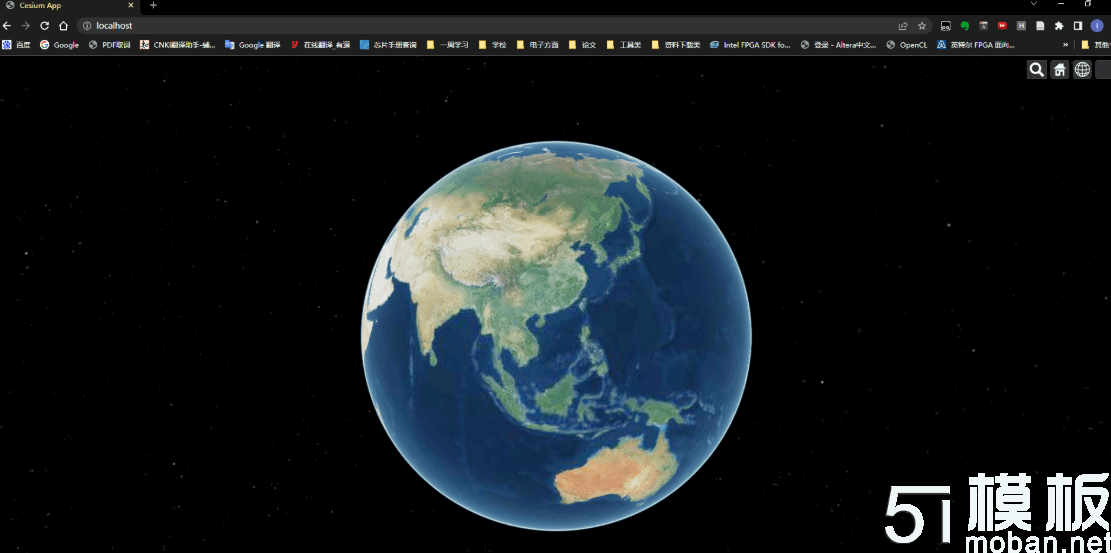Screen dimensions: 1111x553
Task: Open the H extension icon
Action: click(1021, 26)
